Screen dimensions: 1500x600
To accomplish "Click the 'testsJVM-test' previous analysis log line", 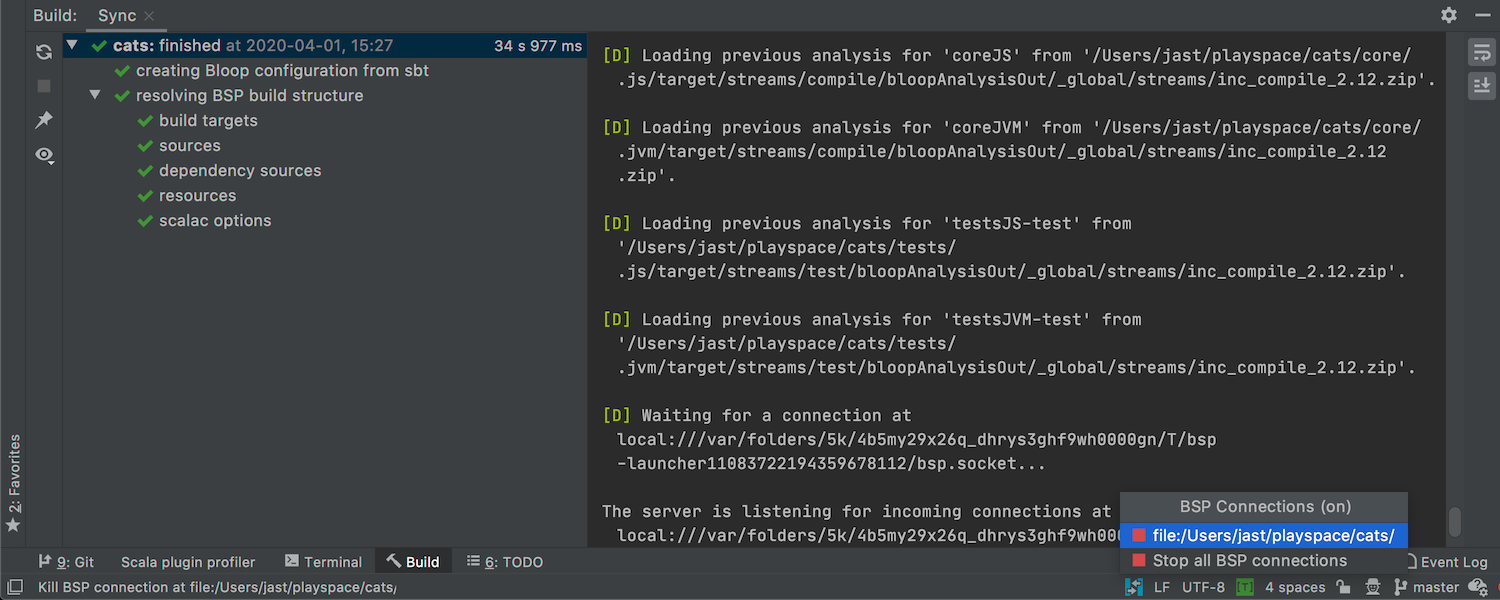I will point(1009,343).
